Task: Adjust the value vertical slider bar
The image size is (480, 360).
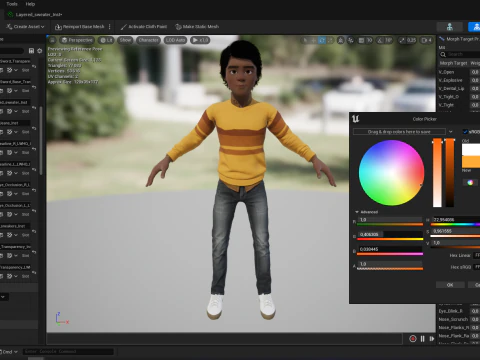Action: click(450, 173)
